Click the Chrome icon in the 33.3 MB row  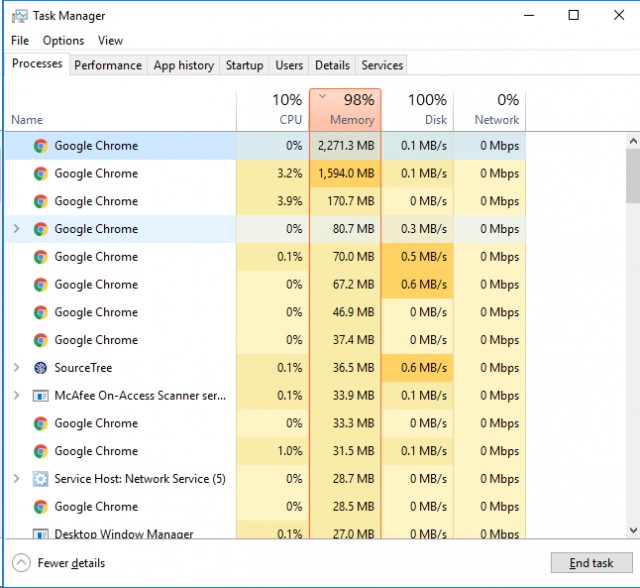click(x=40, y=424)
